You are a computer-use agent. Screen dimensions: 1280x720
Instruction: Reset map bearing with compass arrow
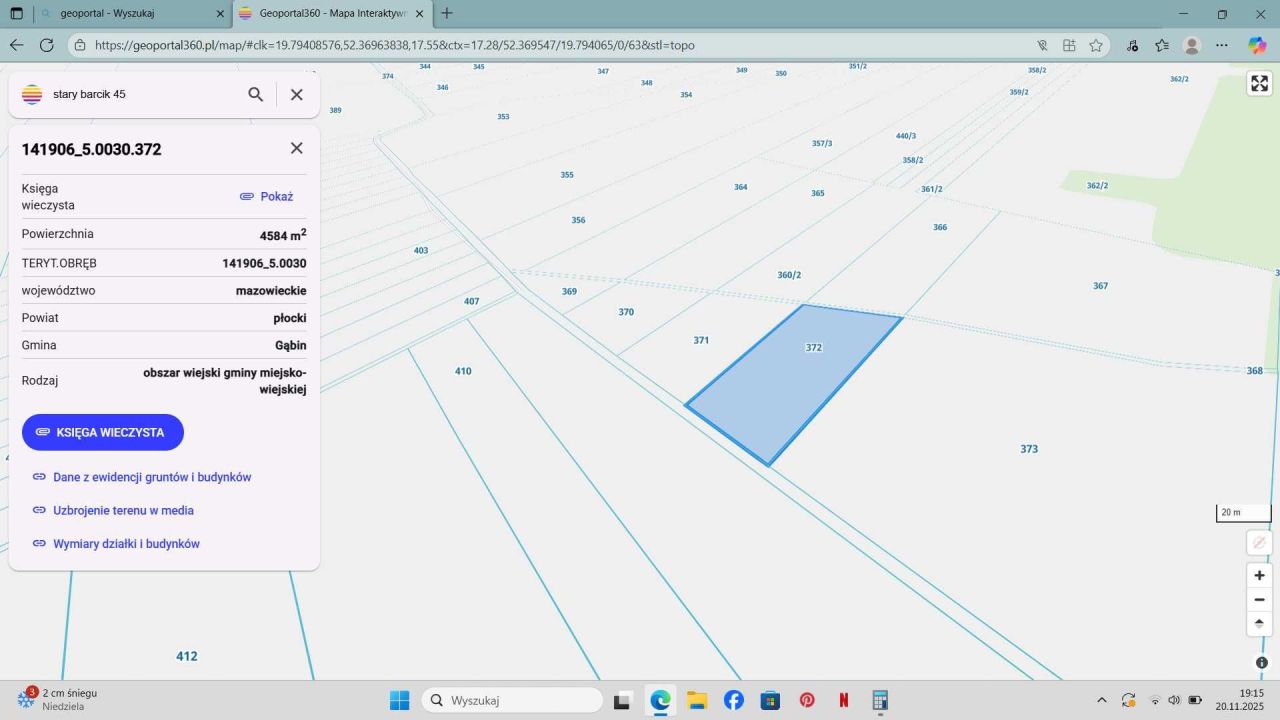(1259, 623)
